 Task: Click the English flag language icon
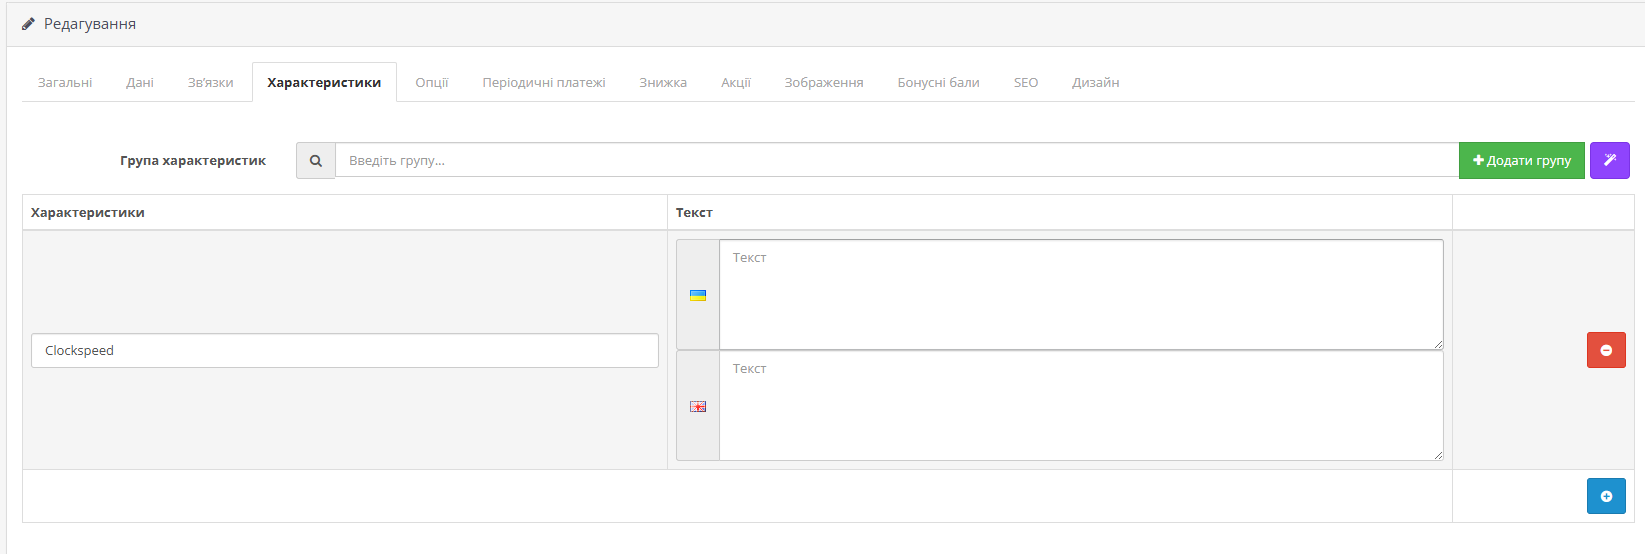(698, 406)
